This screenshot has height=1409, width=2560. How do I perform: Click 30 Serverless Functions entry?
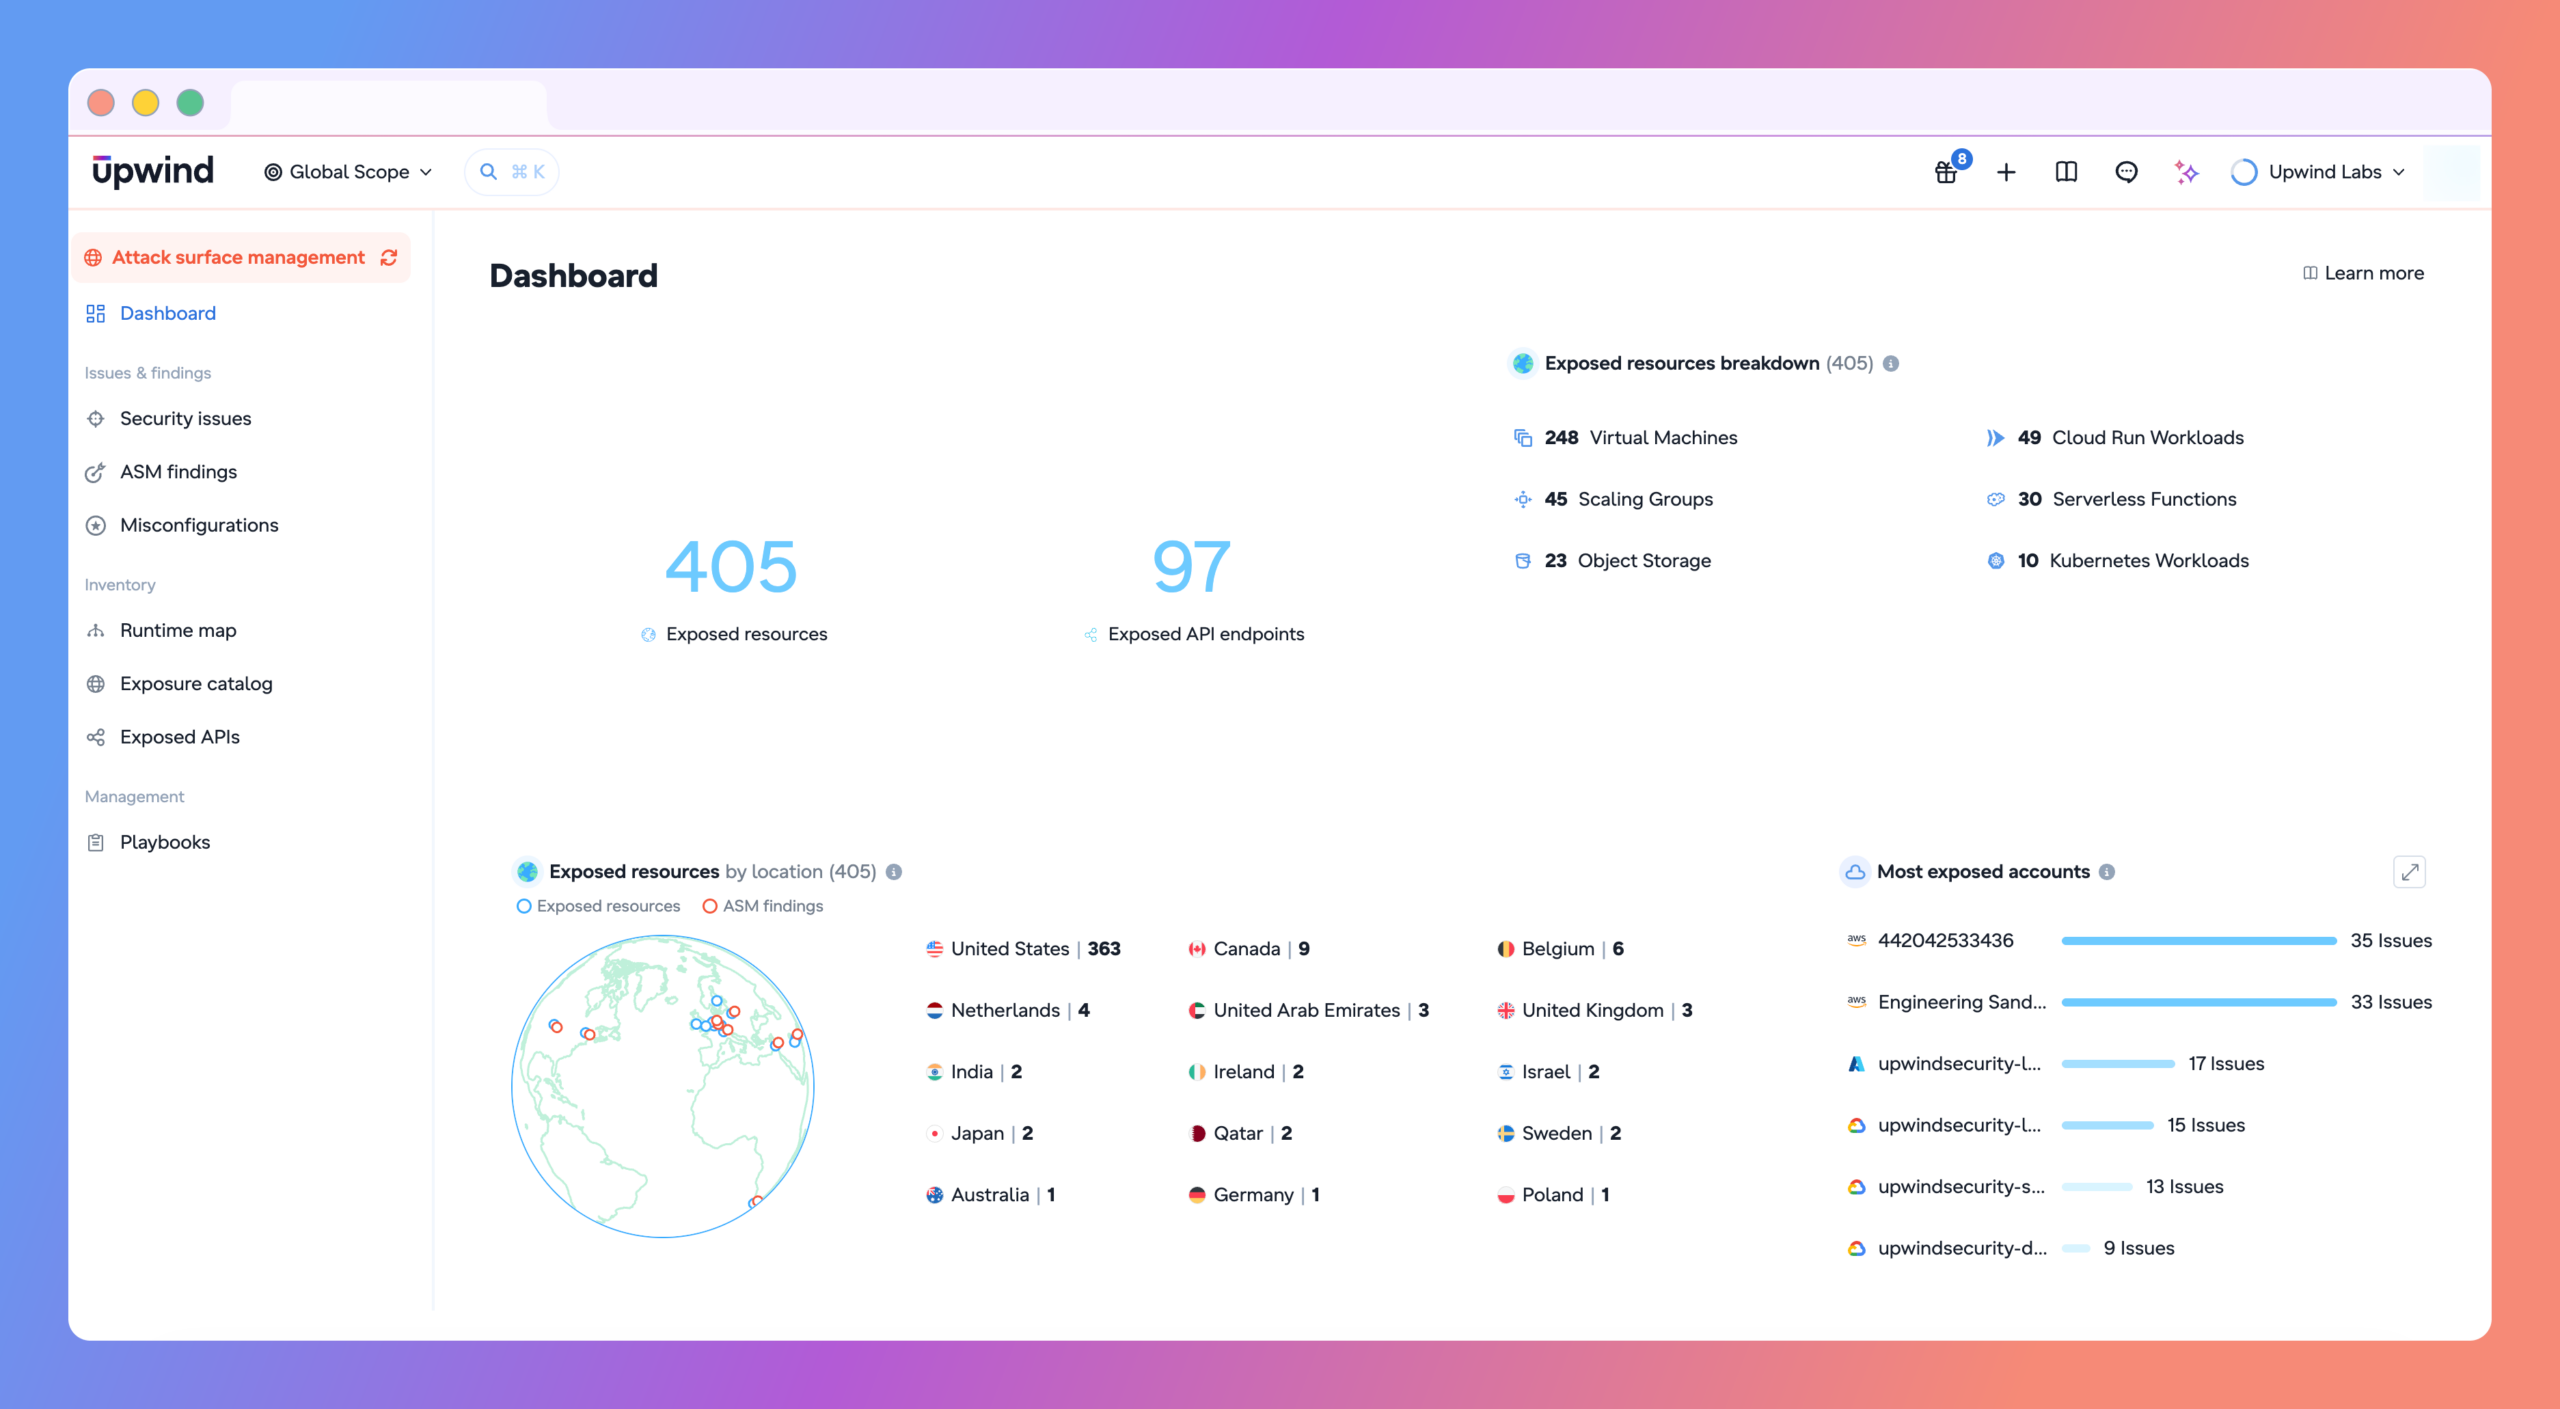(x=2112, y=499)
